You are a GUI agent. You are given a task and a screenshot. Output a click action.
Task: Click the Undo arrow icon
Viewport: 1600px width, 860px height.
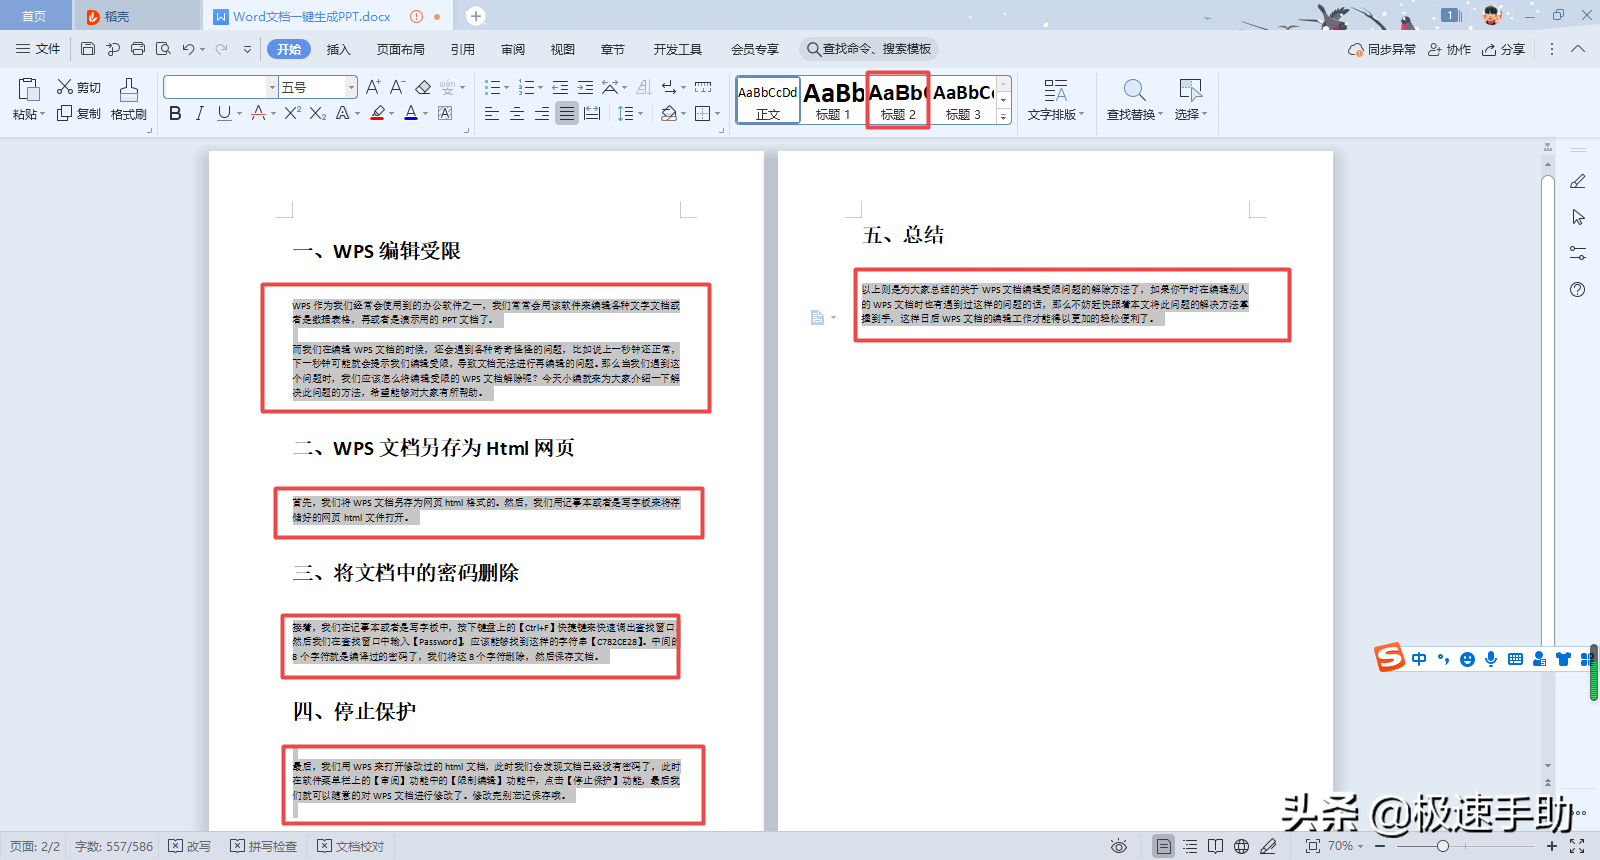point(188,49)
